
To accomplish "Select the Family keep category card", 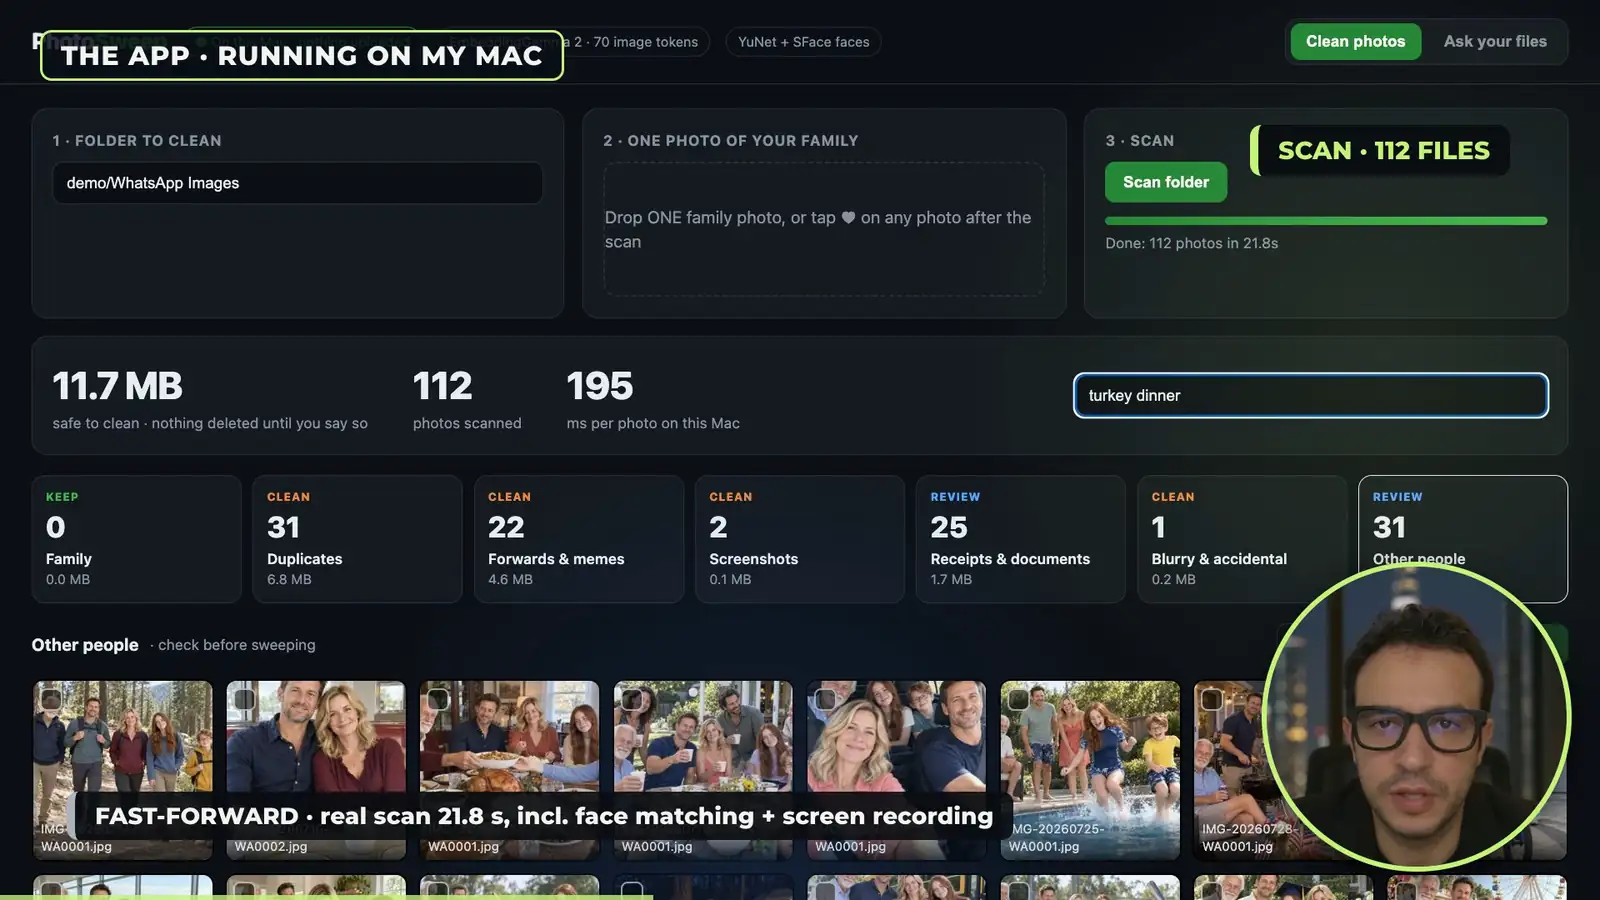I will (137, 539).
